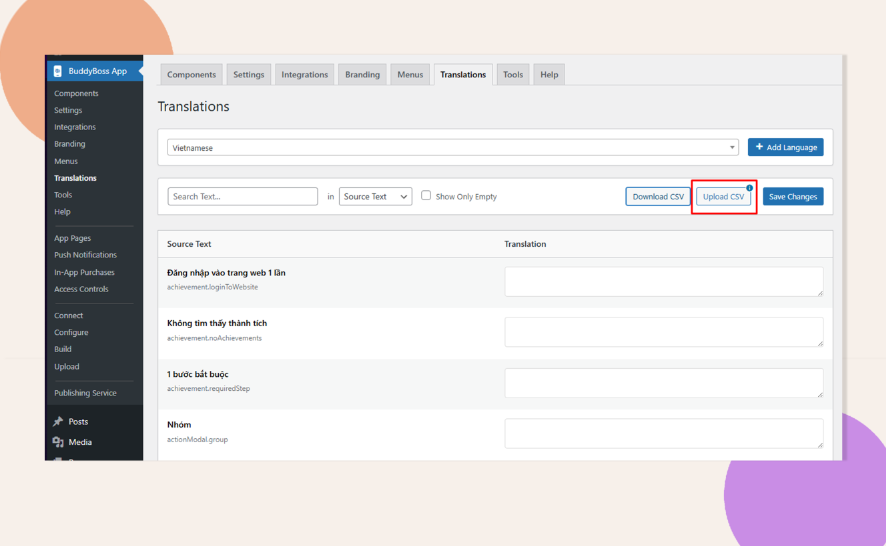The width and height of the screenshot is (886, 546).
Task: Click source text '1 bước bắt buộc'
Action: click(x=198, y=374)
